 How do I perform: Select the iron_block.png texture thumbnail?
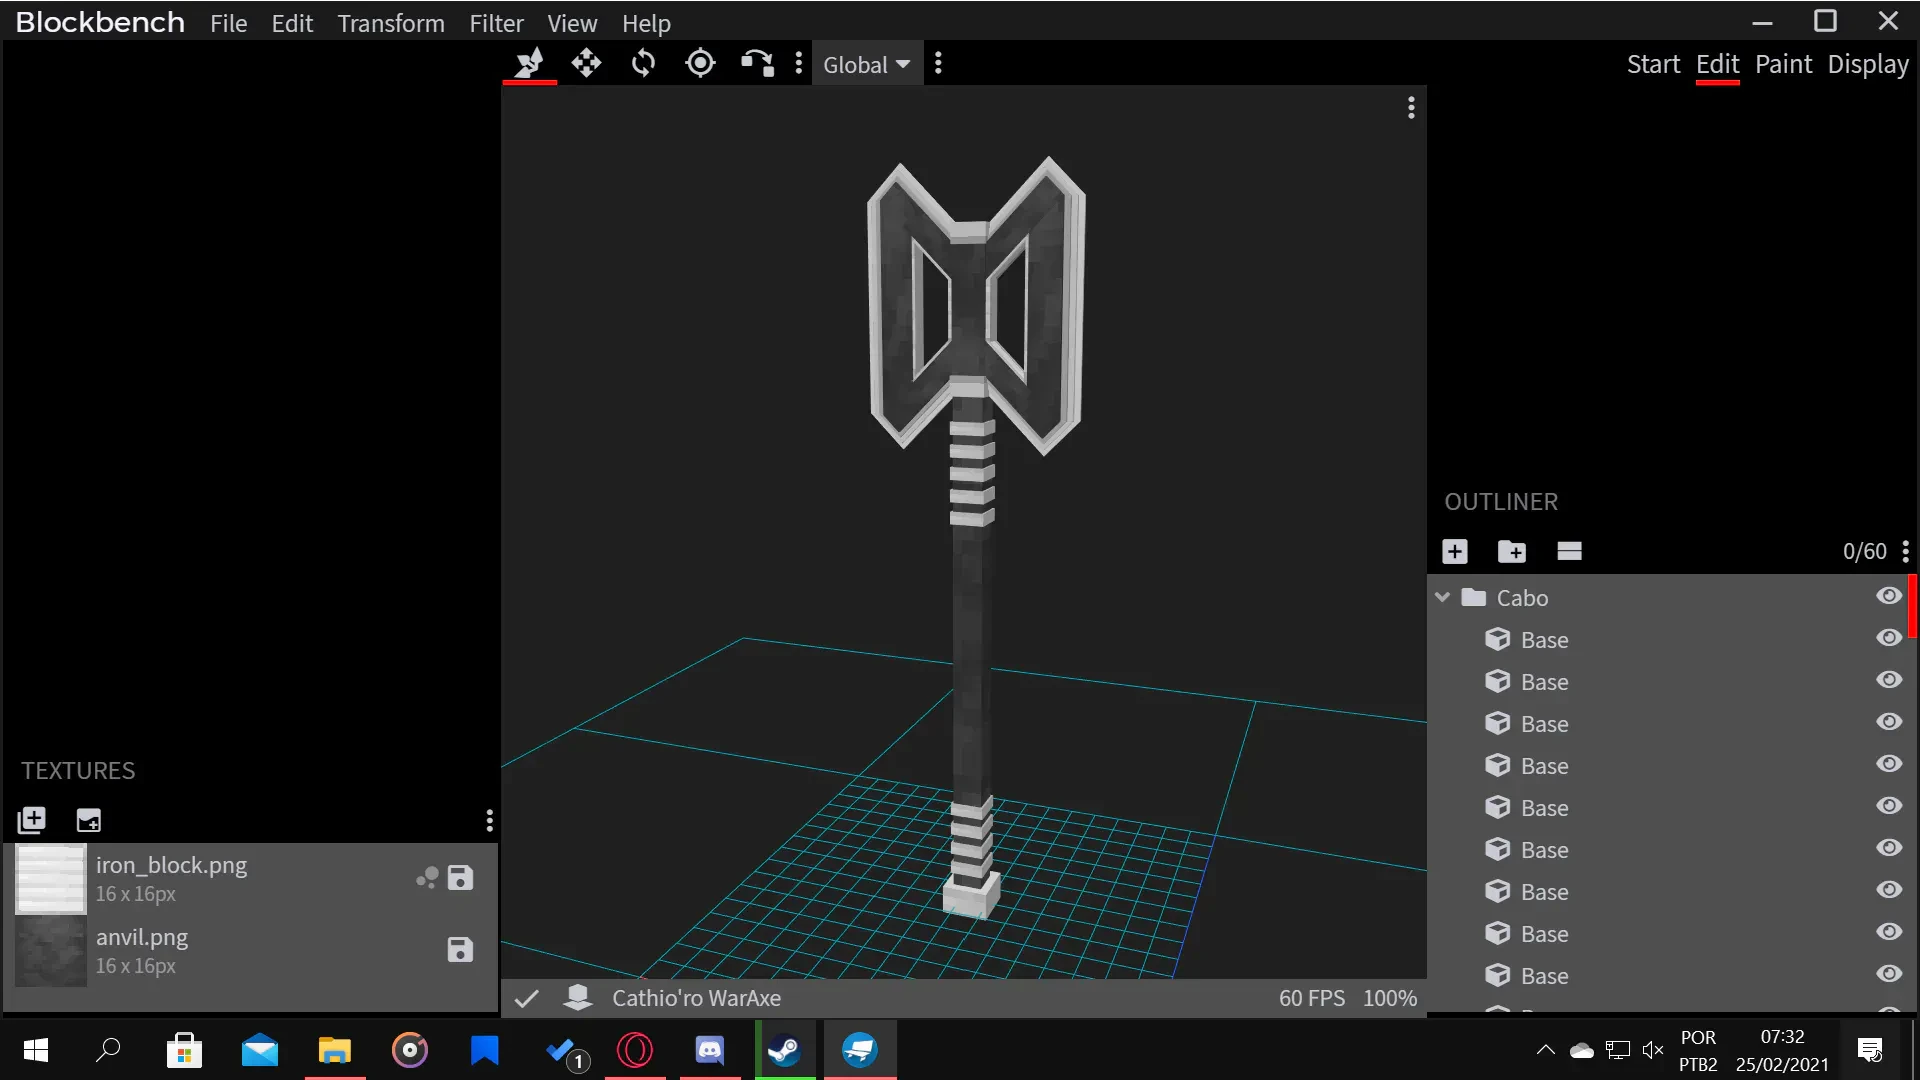point(51,879)
